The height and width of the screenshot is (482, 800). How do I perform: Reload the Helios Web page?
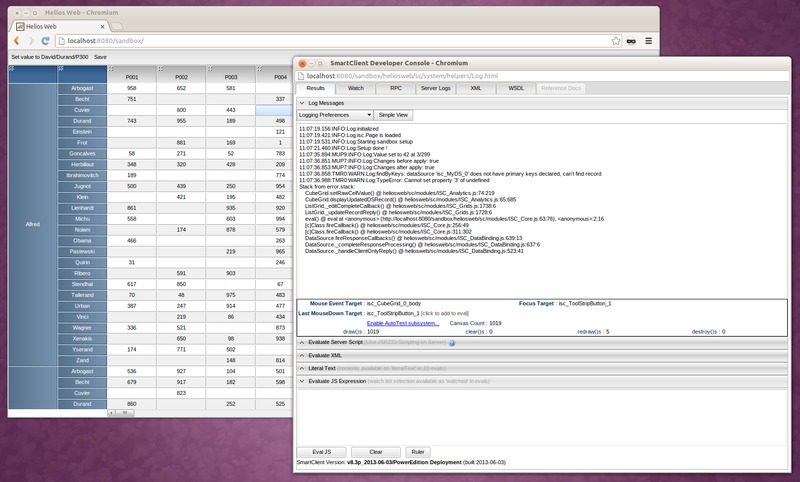coord(47,41)
